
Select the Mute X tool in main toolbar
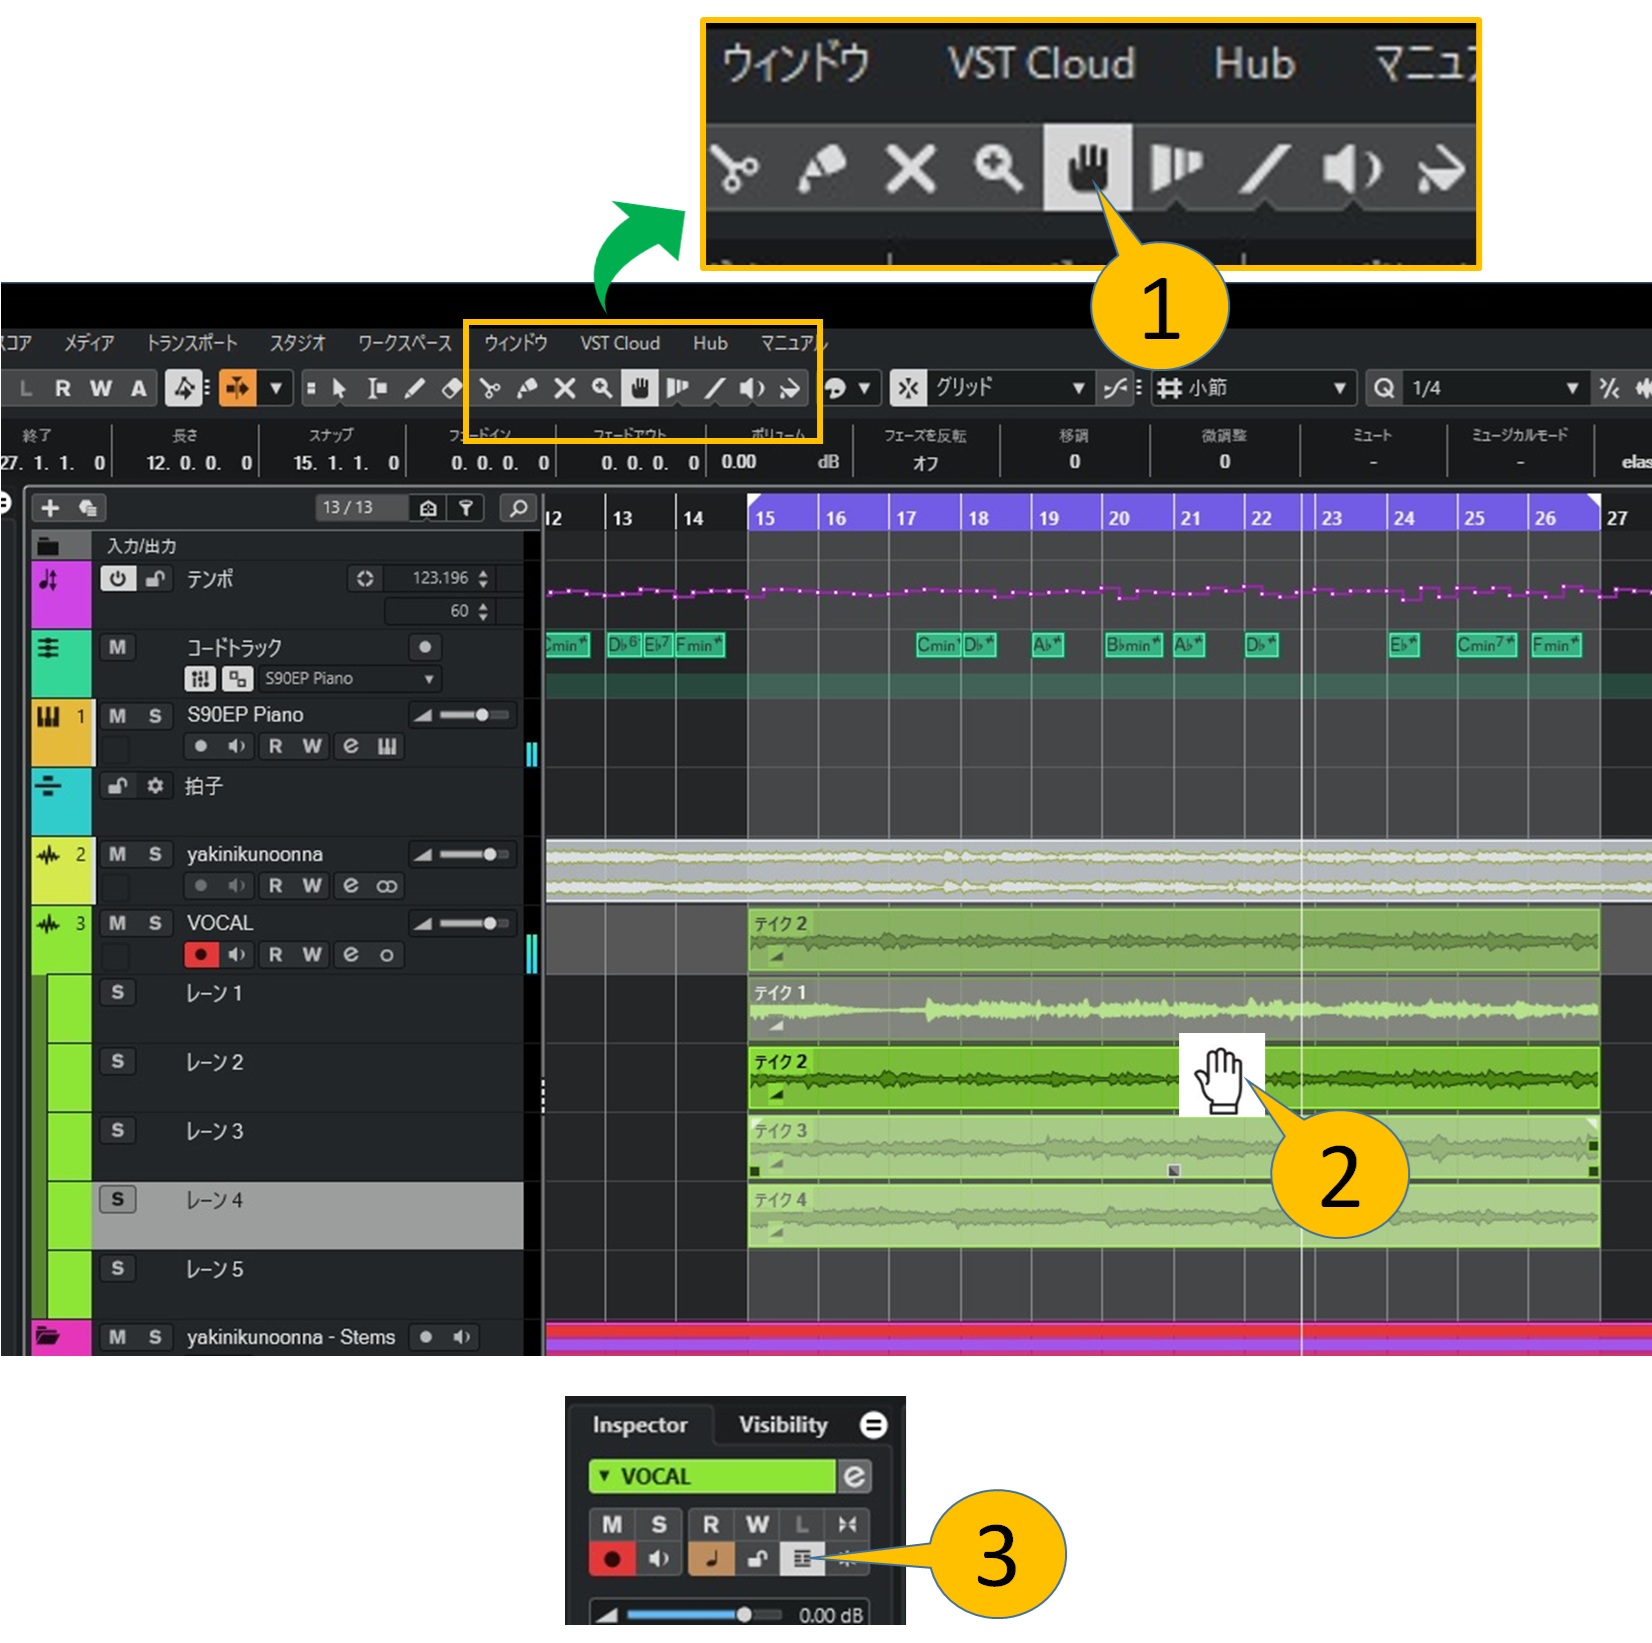565,388
